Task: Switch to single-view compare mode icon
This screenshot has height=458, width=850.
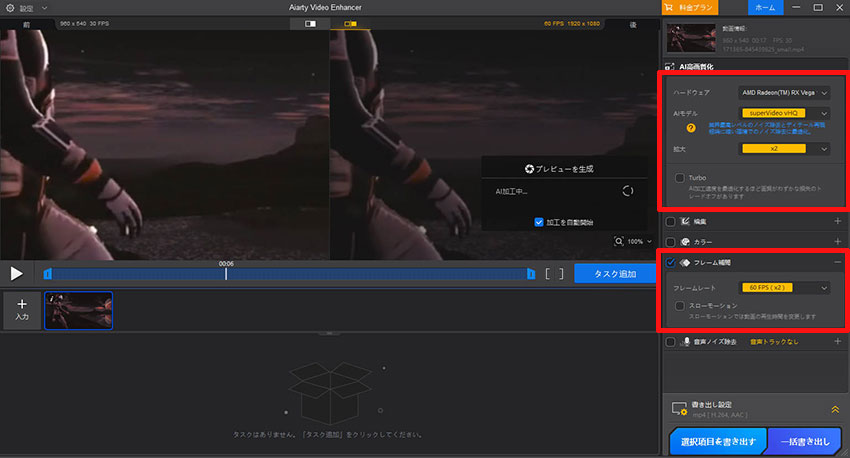Action: click(x=310, y=24)
